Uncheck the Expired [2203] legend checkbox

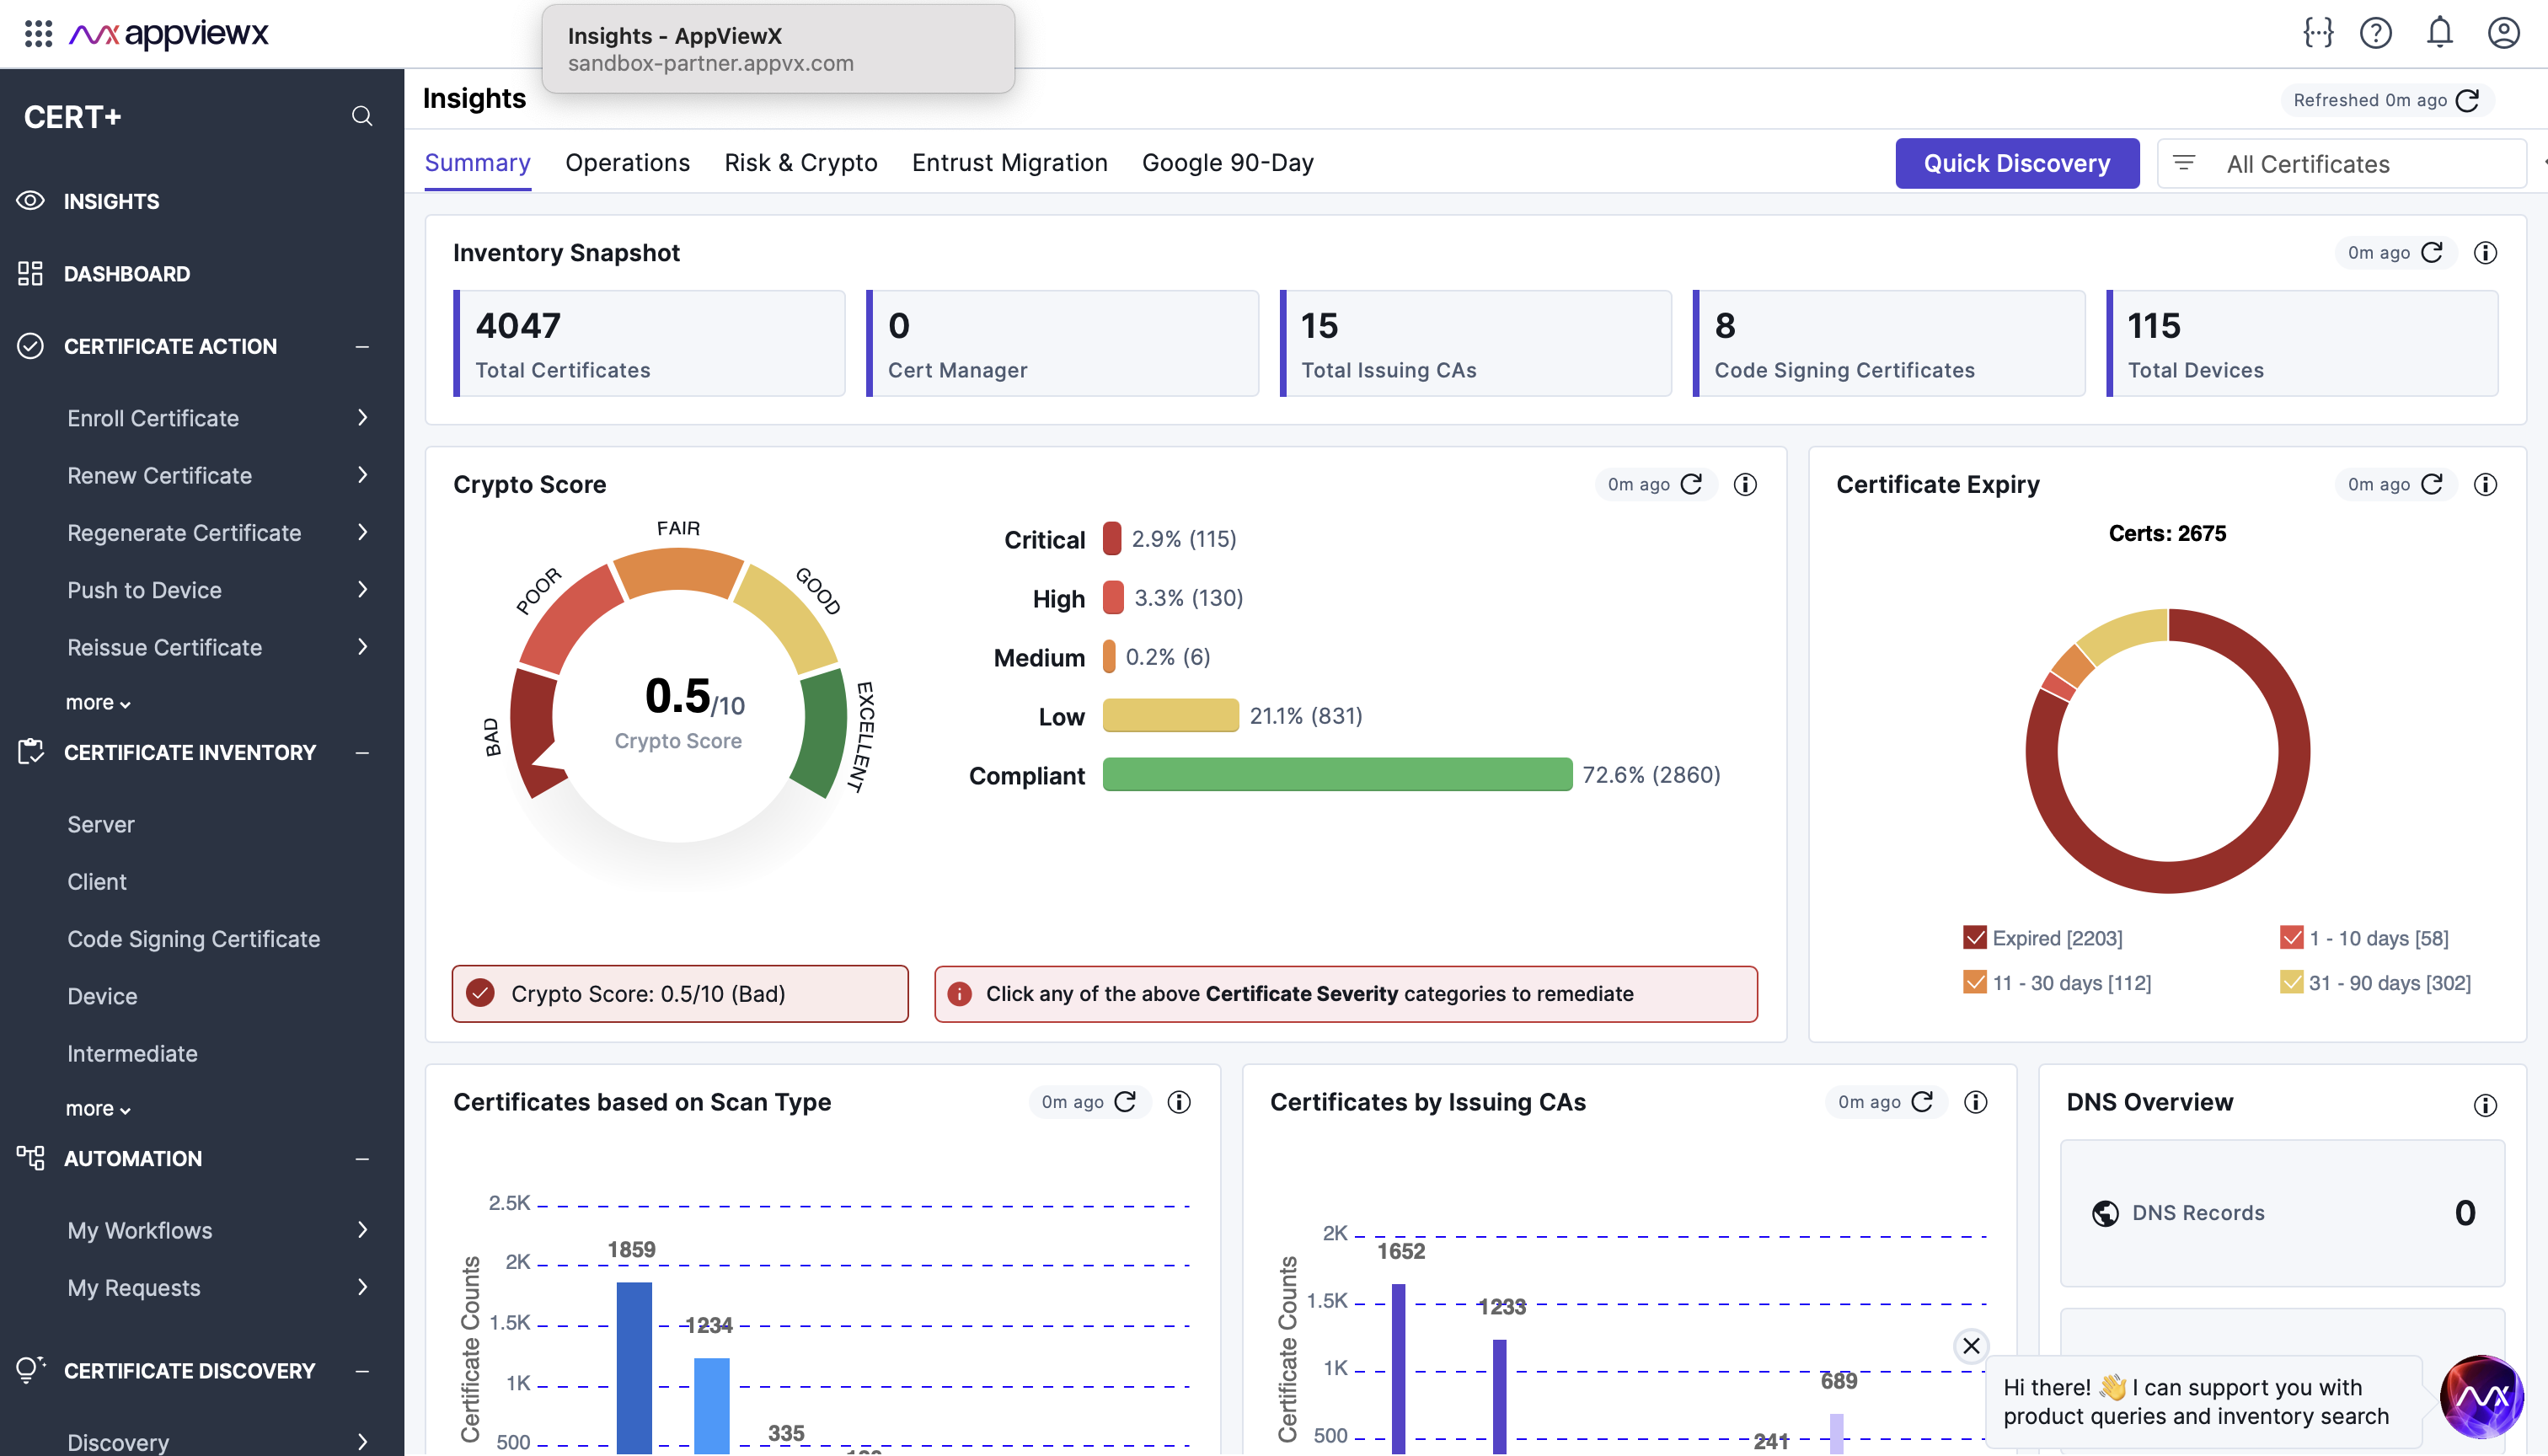(1974, 937)
